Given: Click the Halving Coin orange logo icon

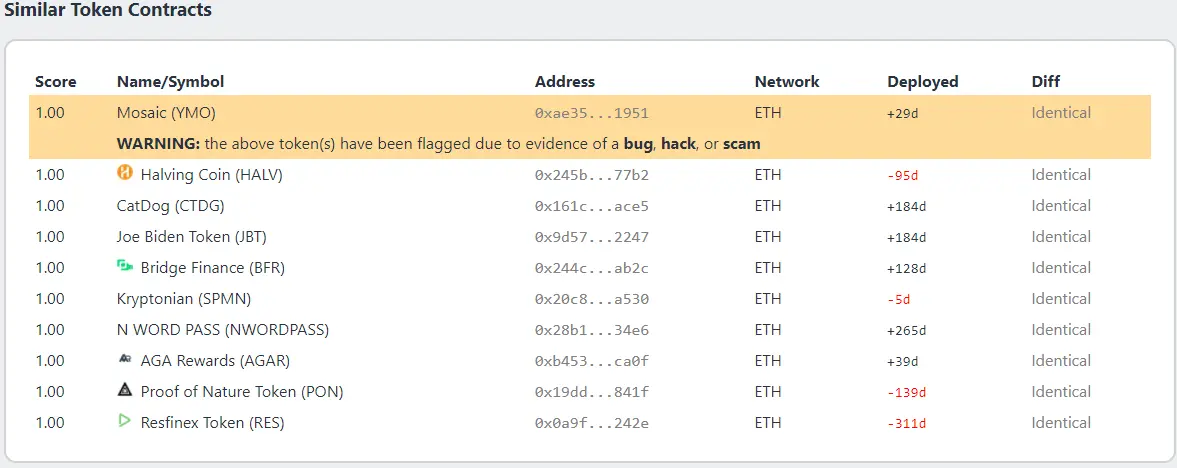Looking at the screenshot, I should (125, 174).
